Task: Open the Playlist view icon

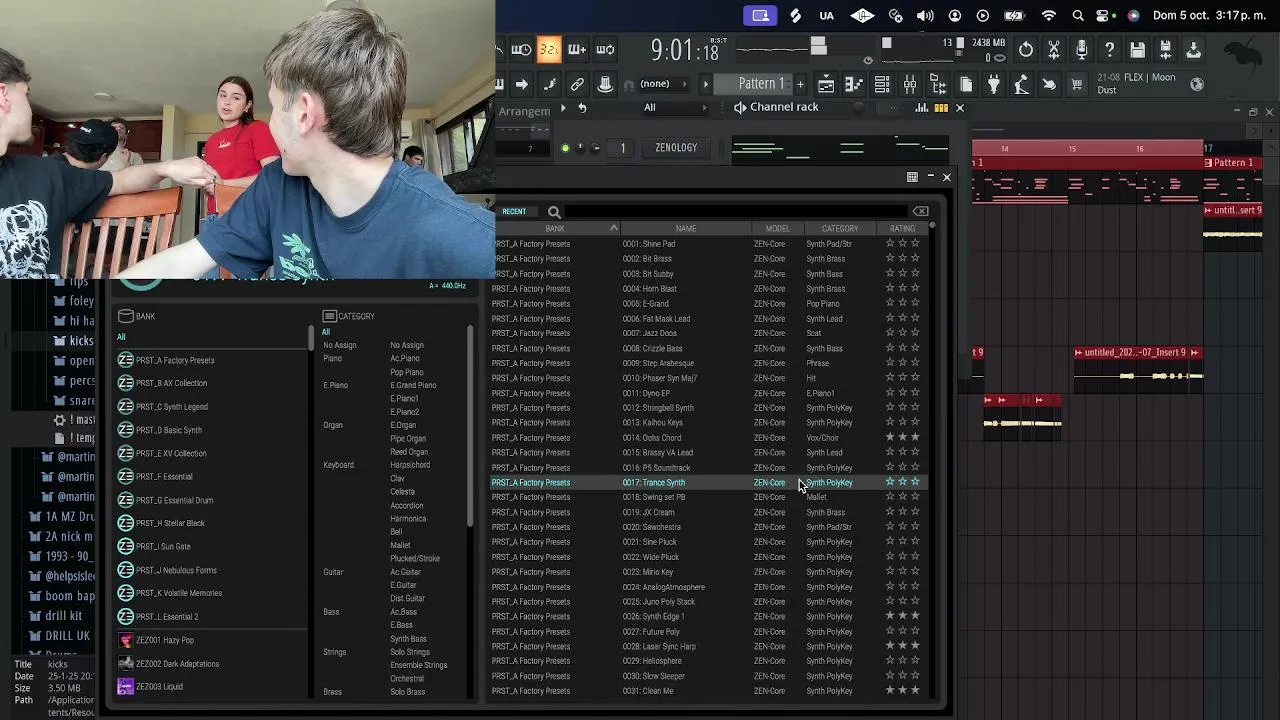Action: pos(826,85)
